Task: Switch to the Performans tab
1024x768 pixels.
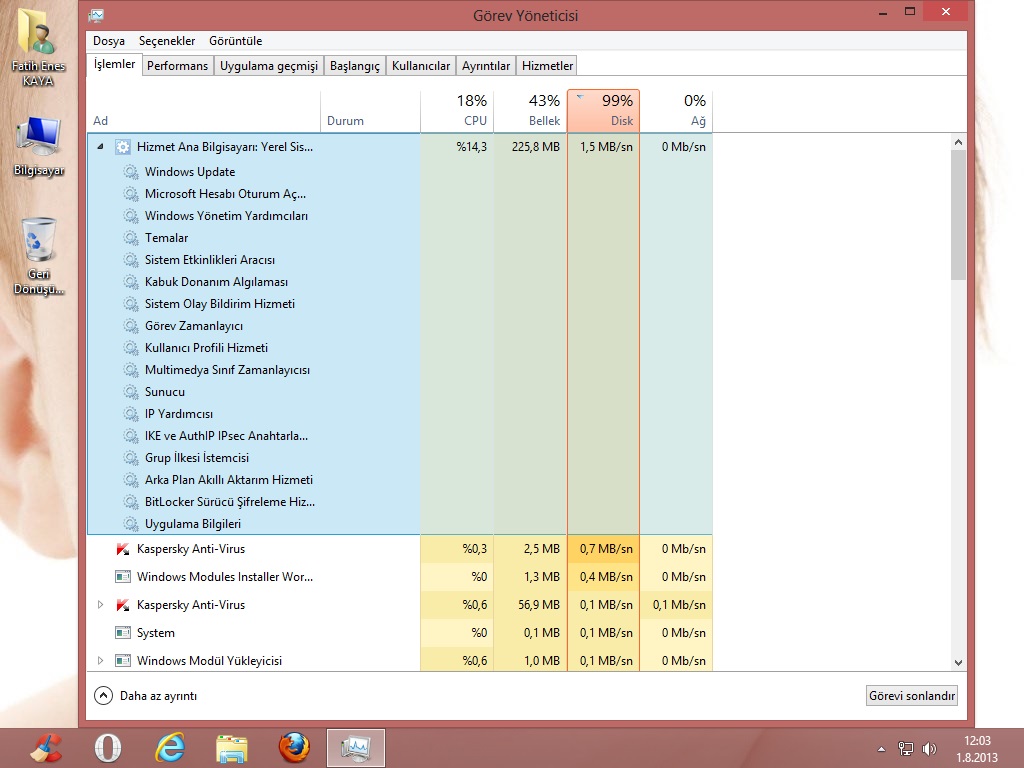Action: (177, 66)
